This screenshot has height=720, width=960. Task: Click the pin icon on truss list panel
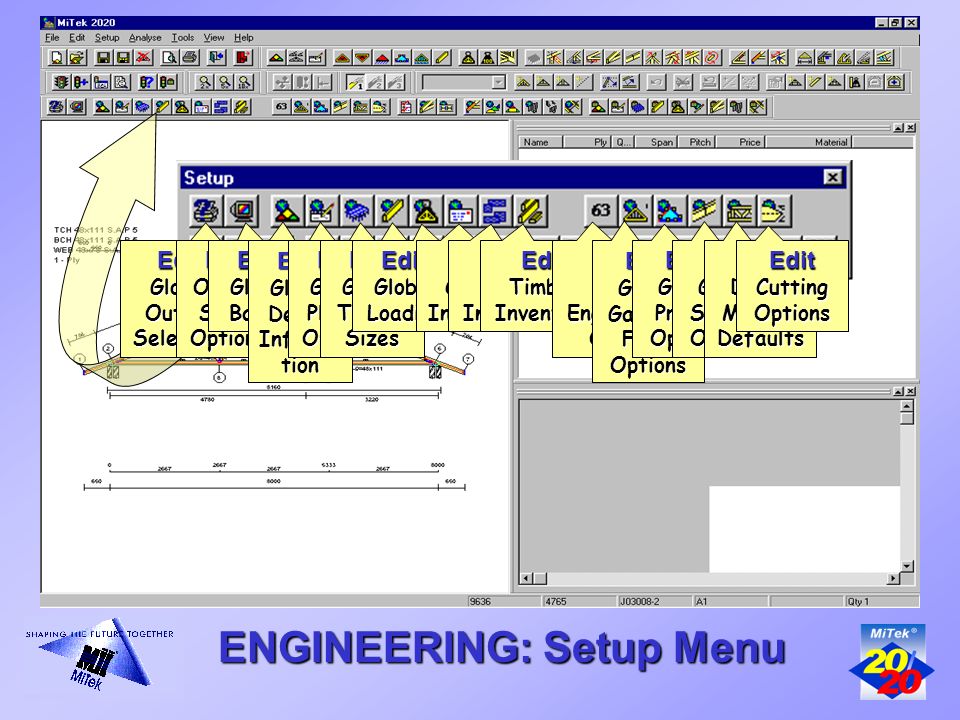coord(898,128)
